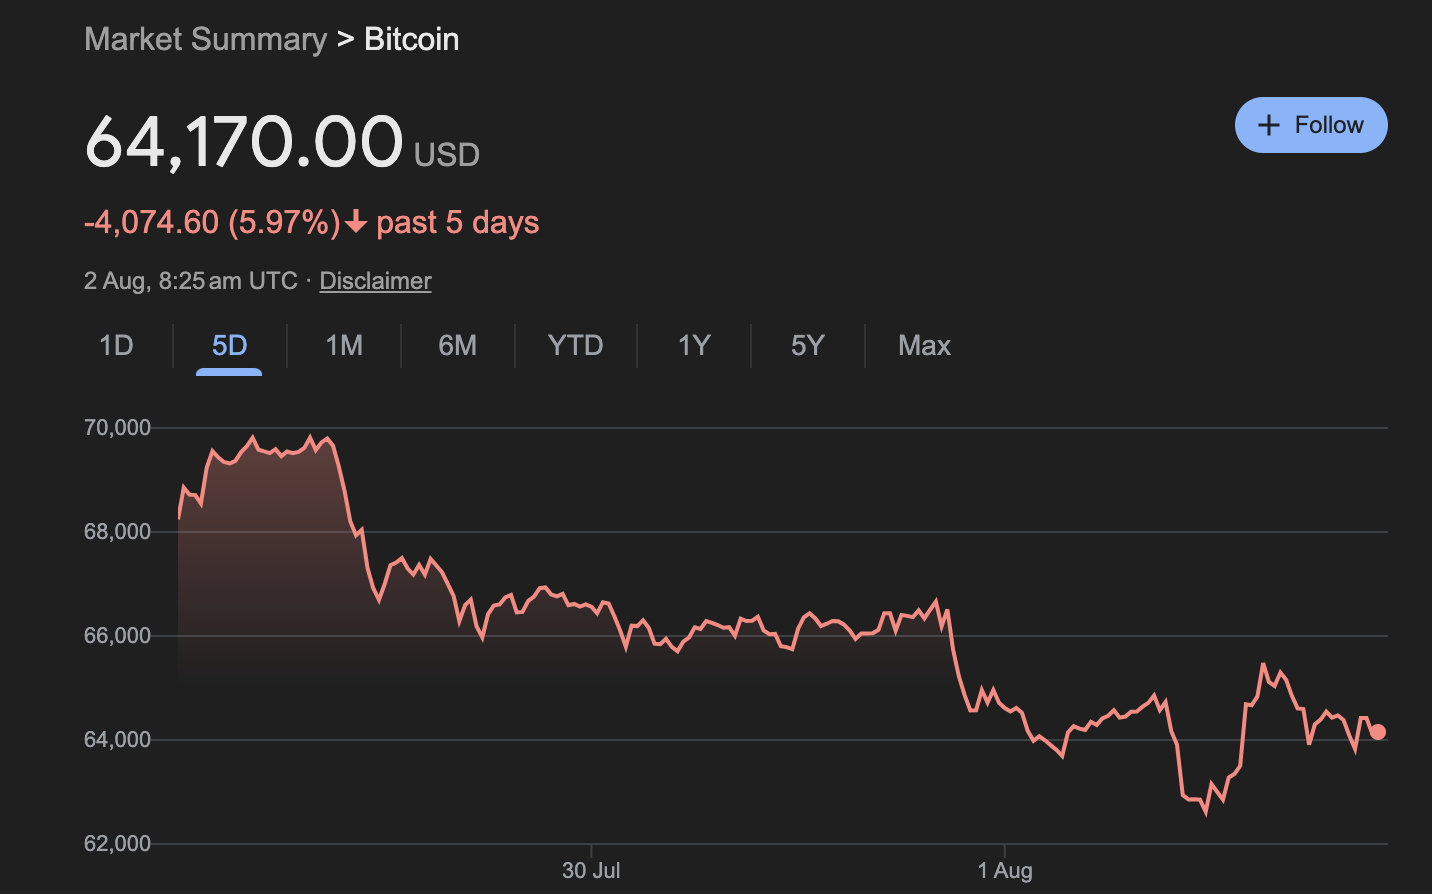The height and width of the screenshot is (894, 1432).
Task: Click the USD currency label
Action: (447, 155)
